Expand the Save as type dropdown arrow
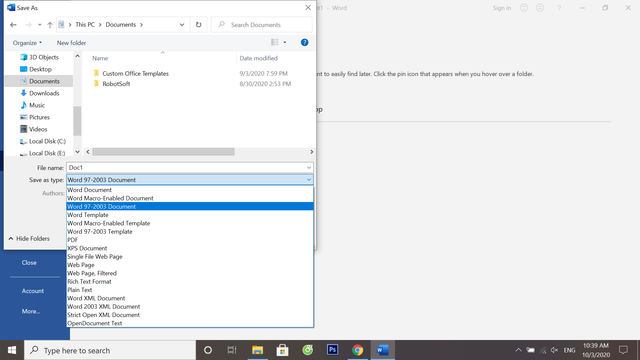 click(309, 180)
